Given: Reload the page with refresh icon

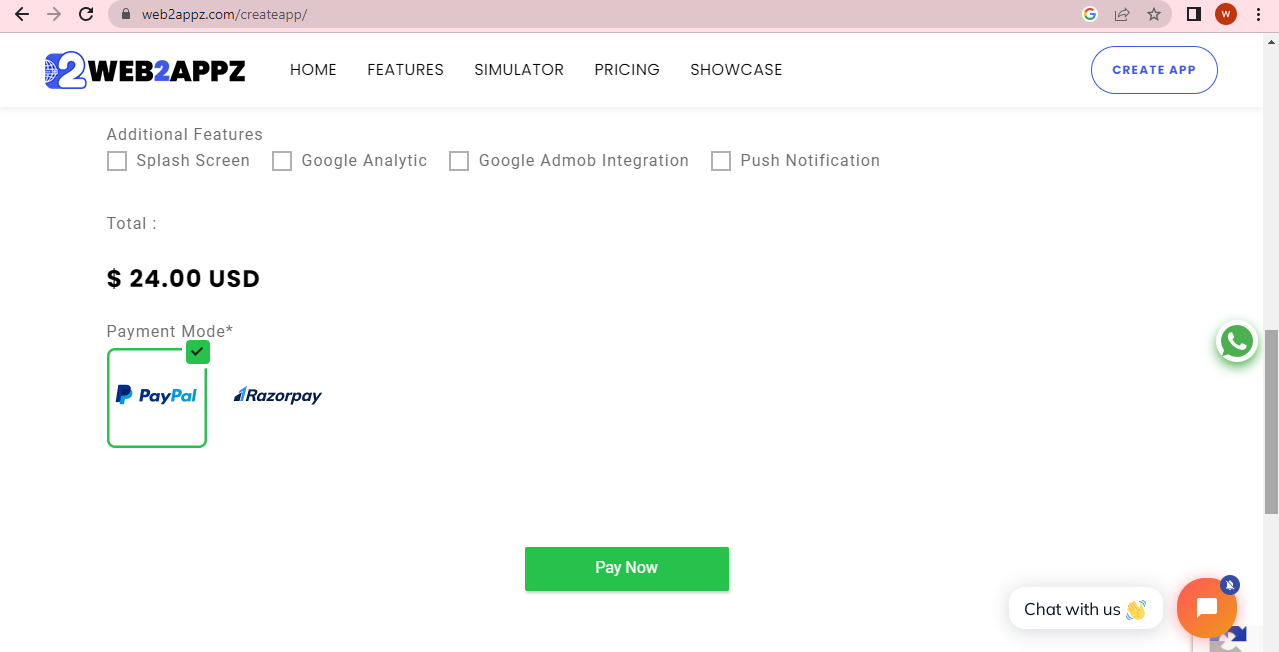Looking at the screenshot, I should 85,15.
